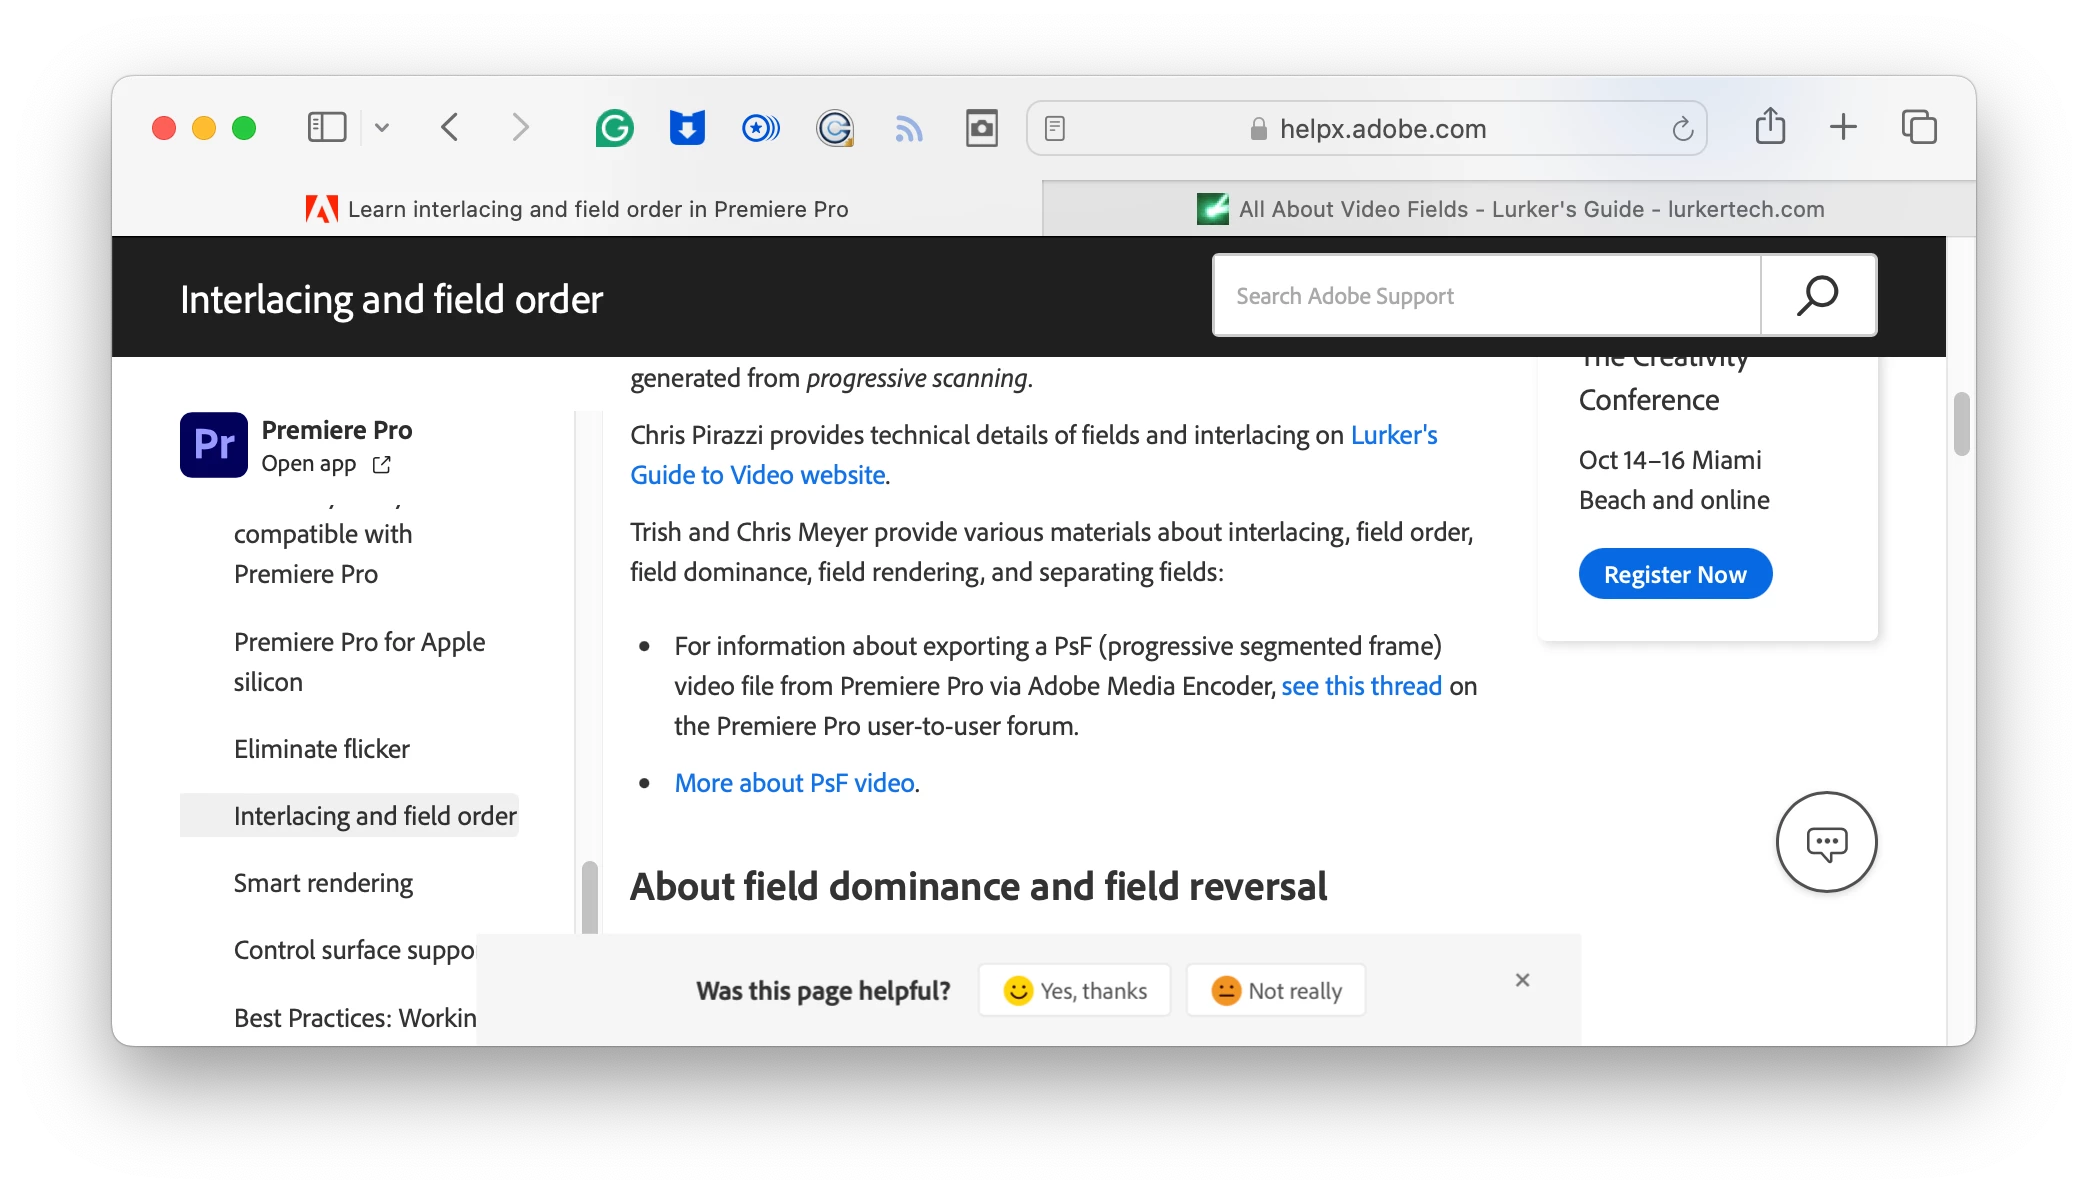Select Smart rendering in sidebar navigation
This screenshot has height=1194, width=2088.
pos(323,883)
